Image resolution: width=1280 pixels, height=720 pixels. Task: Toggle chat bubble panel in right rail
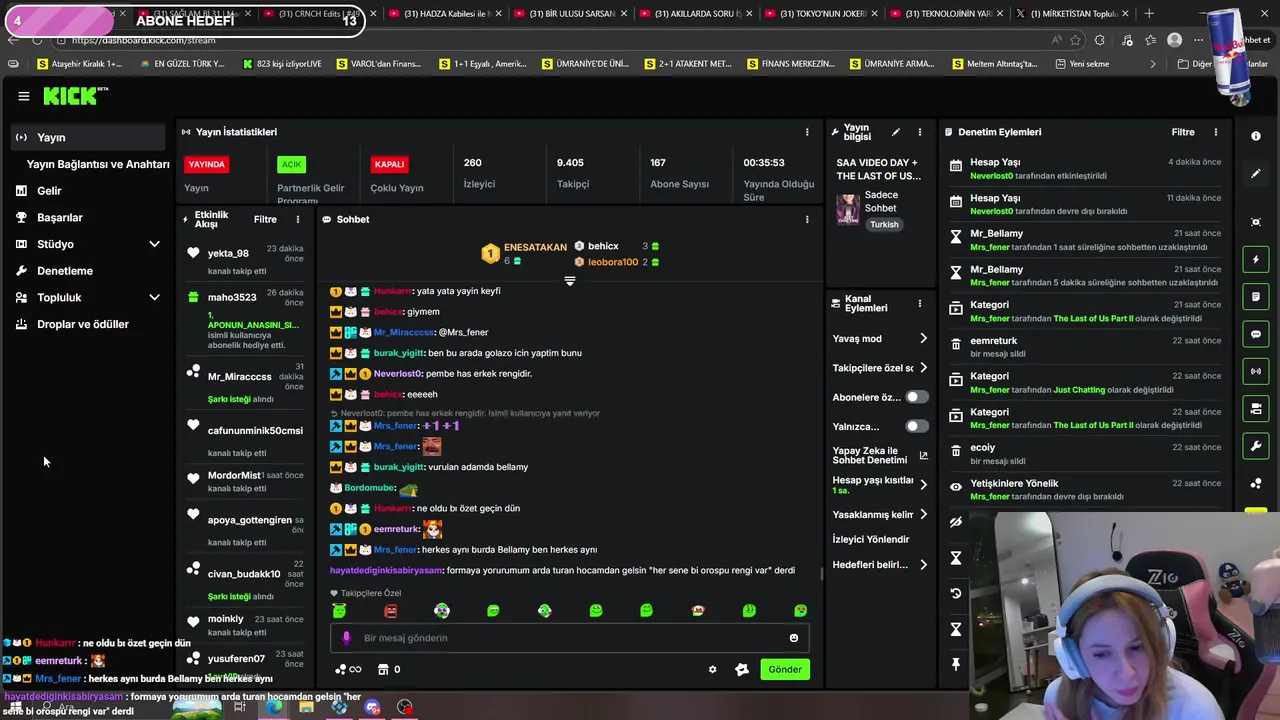(1256, 334)
